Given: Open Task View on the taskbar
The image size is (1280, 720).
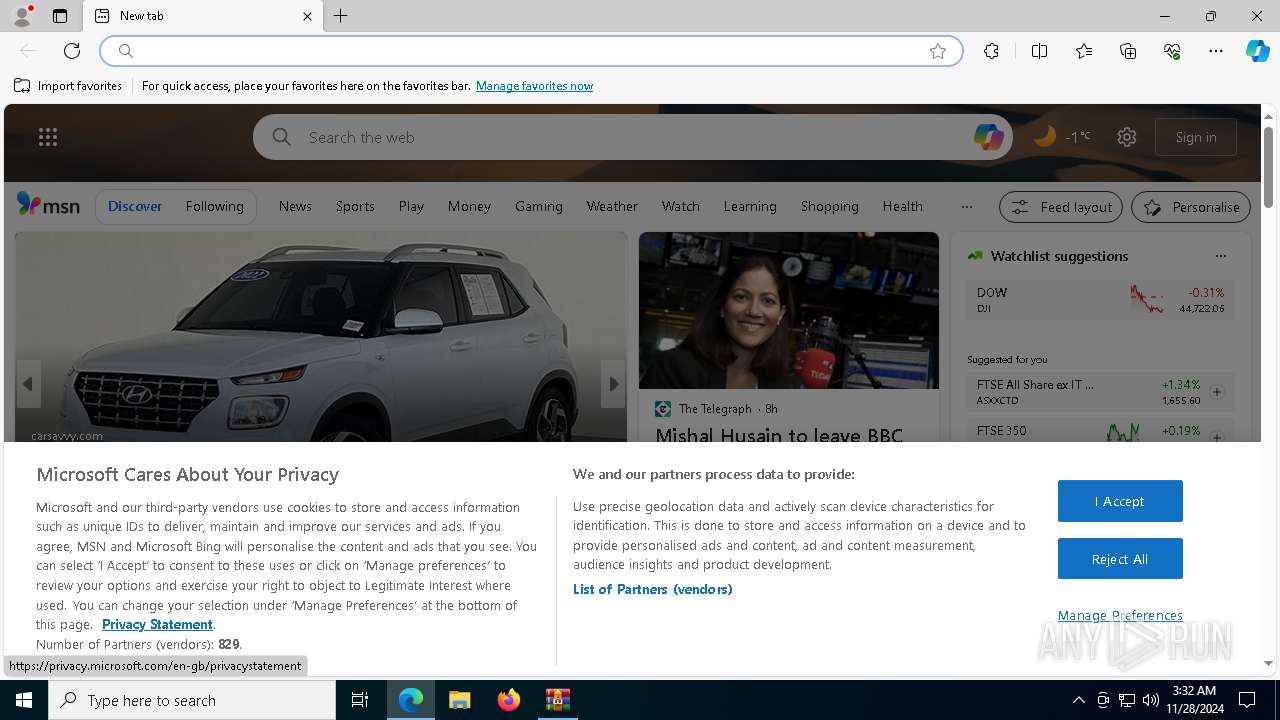Looking at the screenshot, I should click(360, 700).
